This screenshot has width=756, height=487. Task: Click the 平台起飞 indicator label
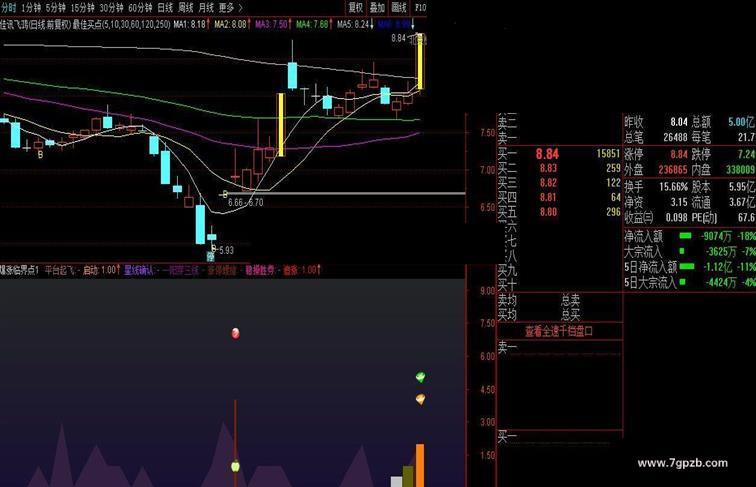click(x=60, y=270)
